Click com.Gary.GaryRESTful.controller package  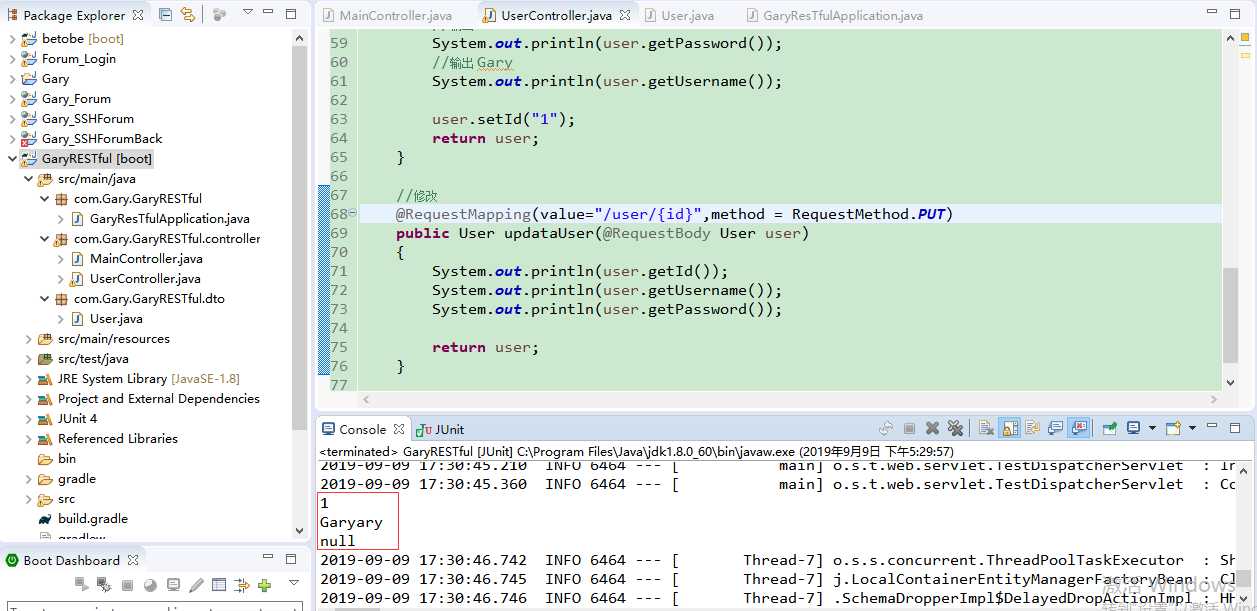167,239
